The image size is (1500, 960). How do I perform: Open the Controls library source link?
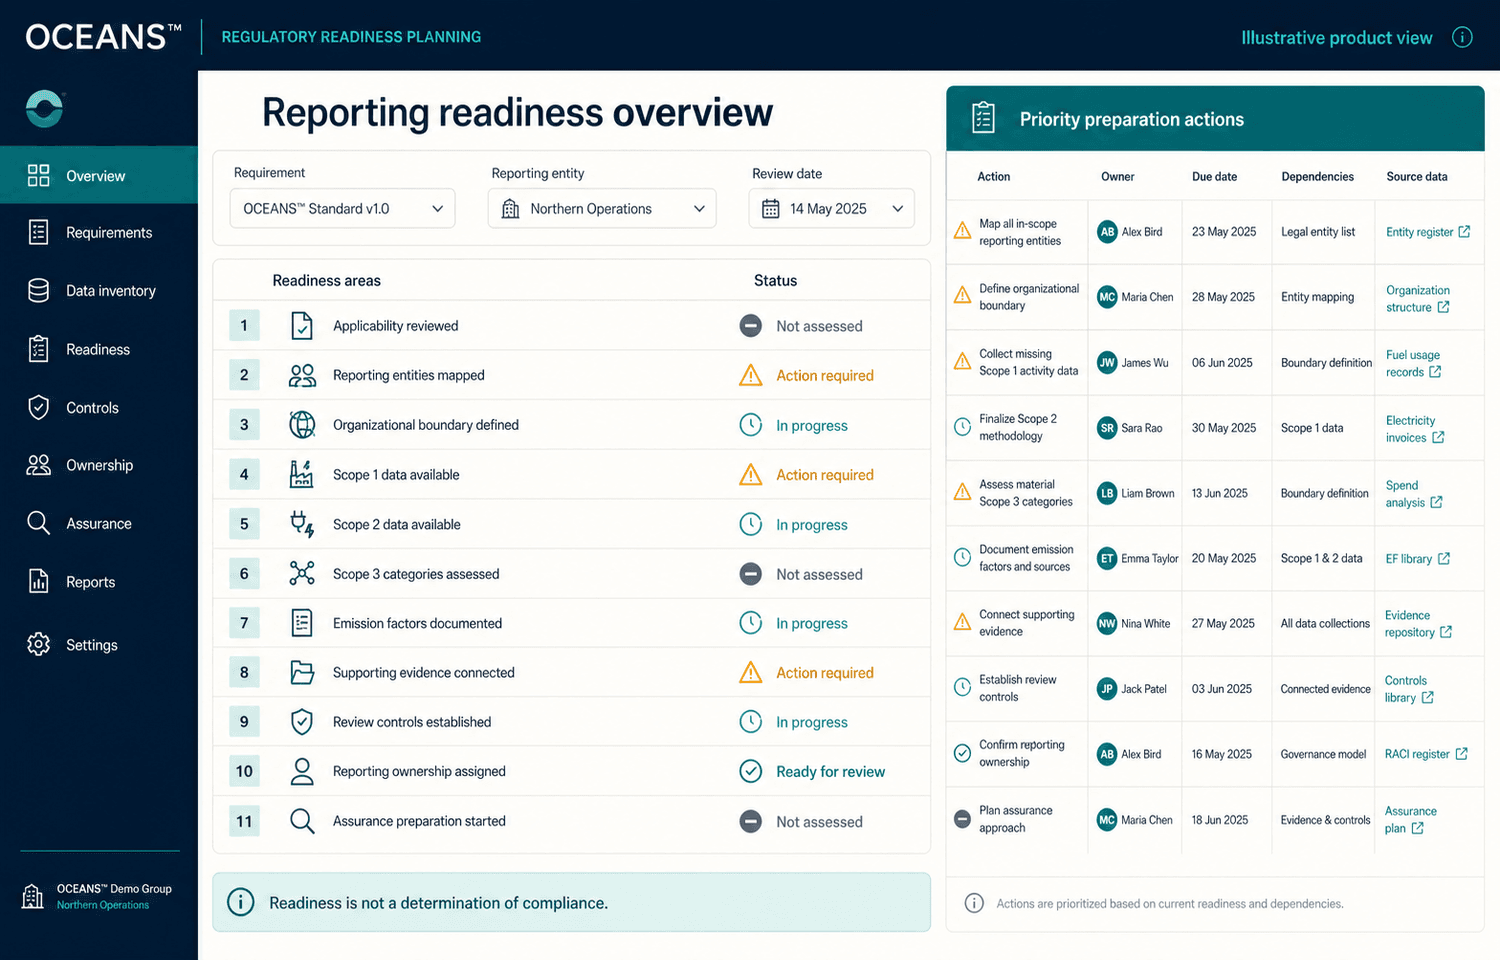1410,688
